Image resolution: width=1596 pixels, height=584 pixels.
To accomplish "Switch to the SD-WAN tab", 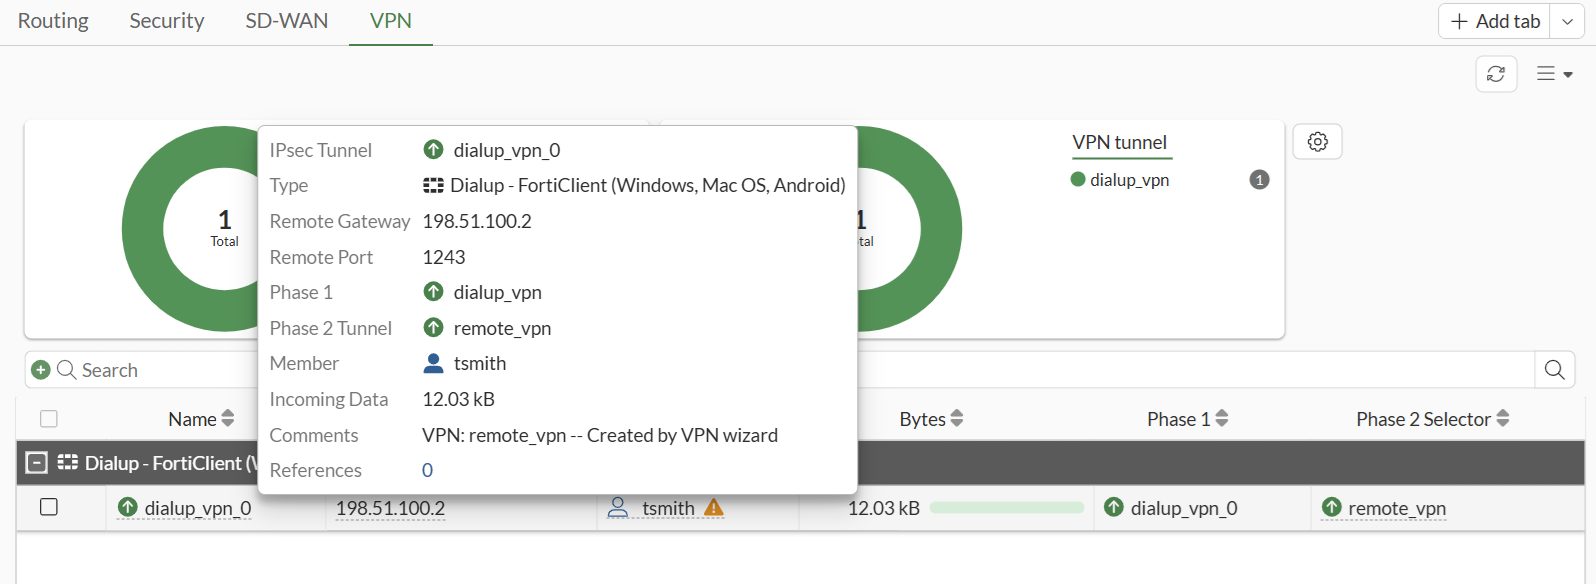I will point(286,21).
